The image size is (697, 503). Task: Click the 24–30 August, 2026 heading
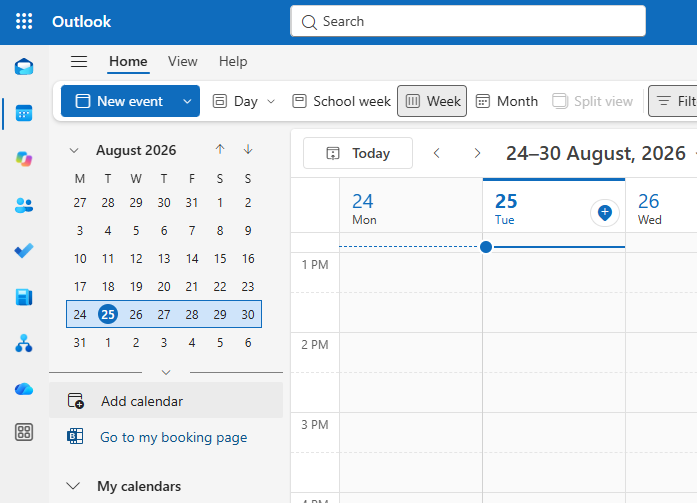tap(596, 153)
